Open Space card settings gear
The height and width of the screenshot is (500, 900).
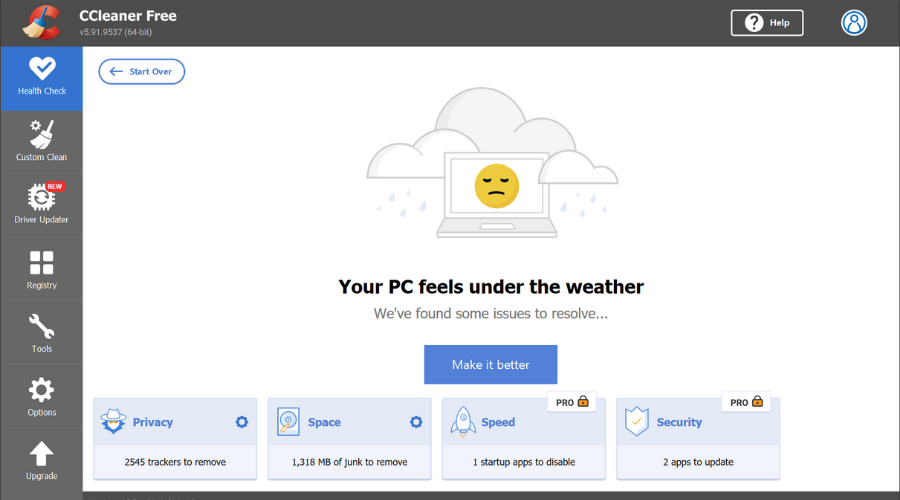[416, 422]
